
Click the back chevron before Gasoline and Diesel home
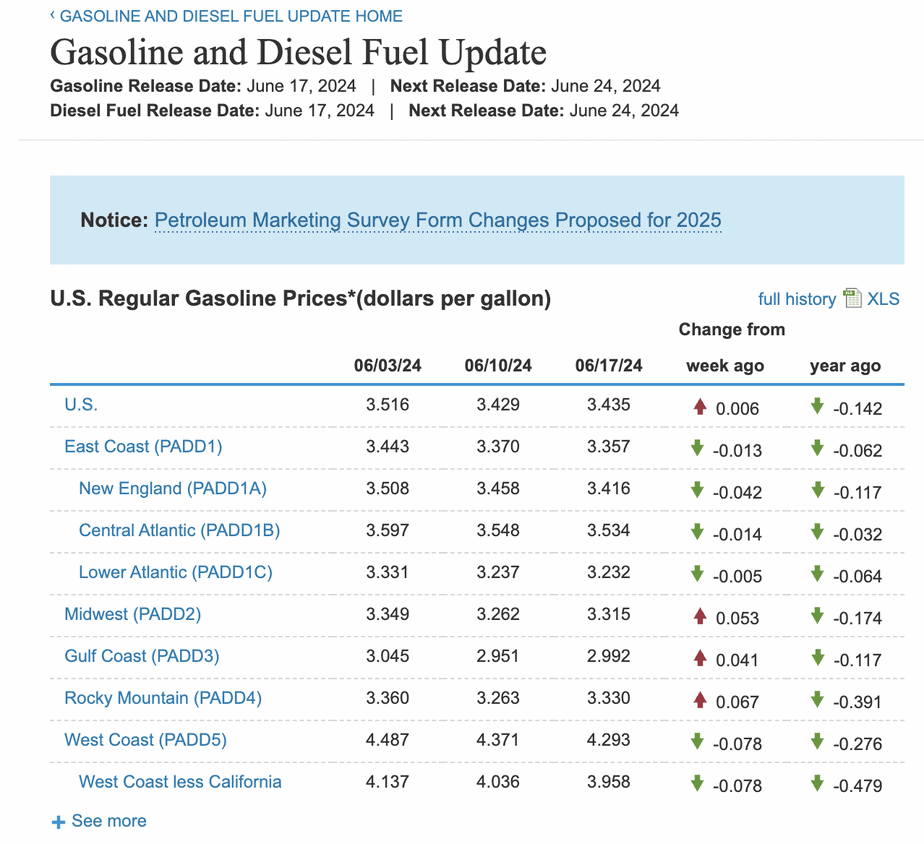coord(53,15)
